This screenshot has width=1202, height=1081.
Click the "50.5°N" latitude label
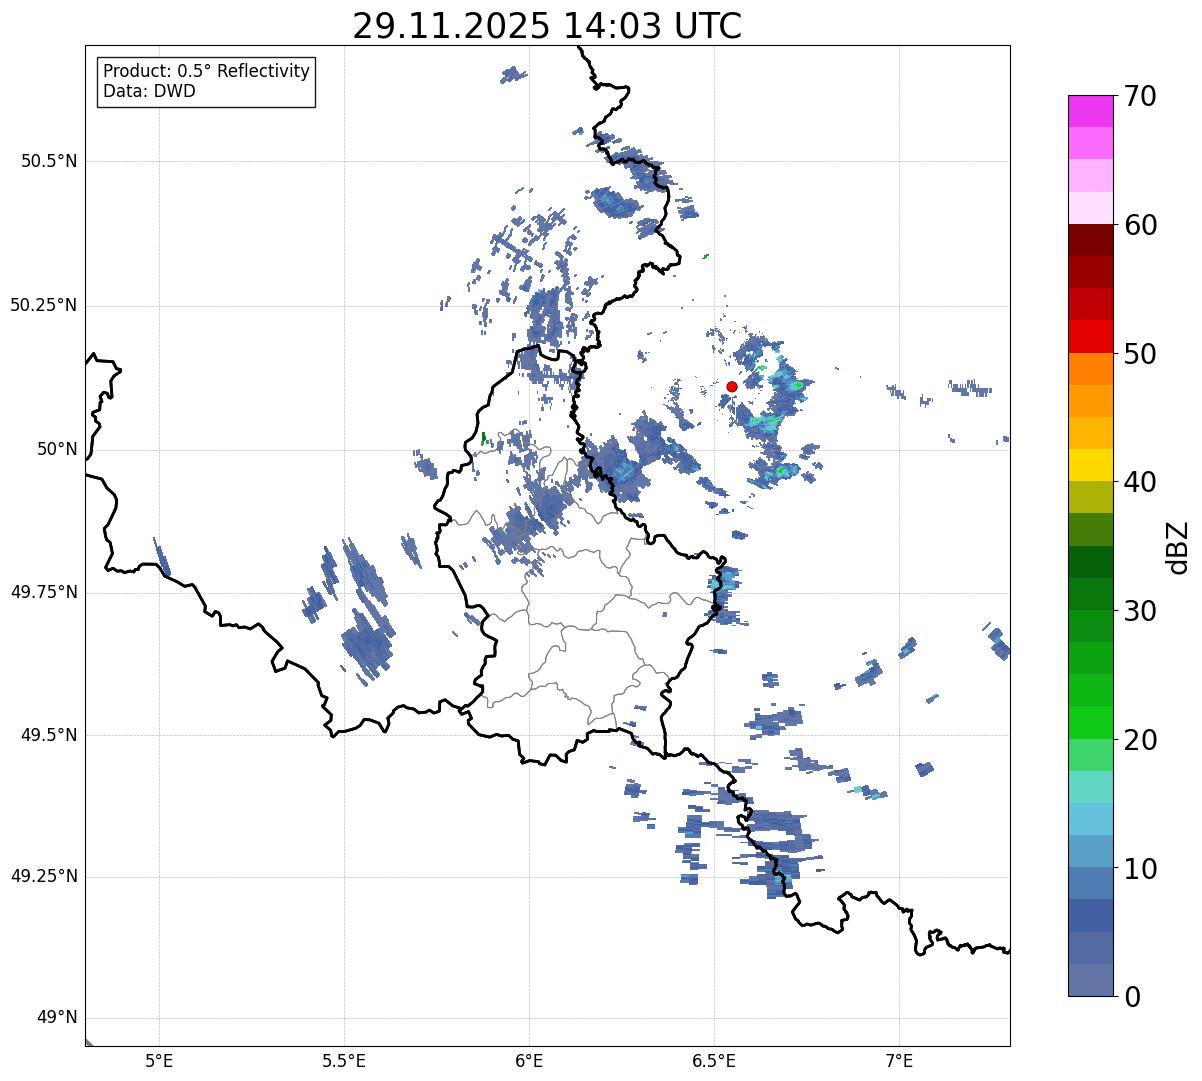coord(49,161)
